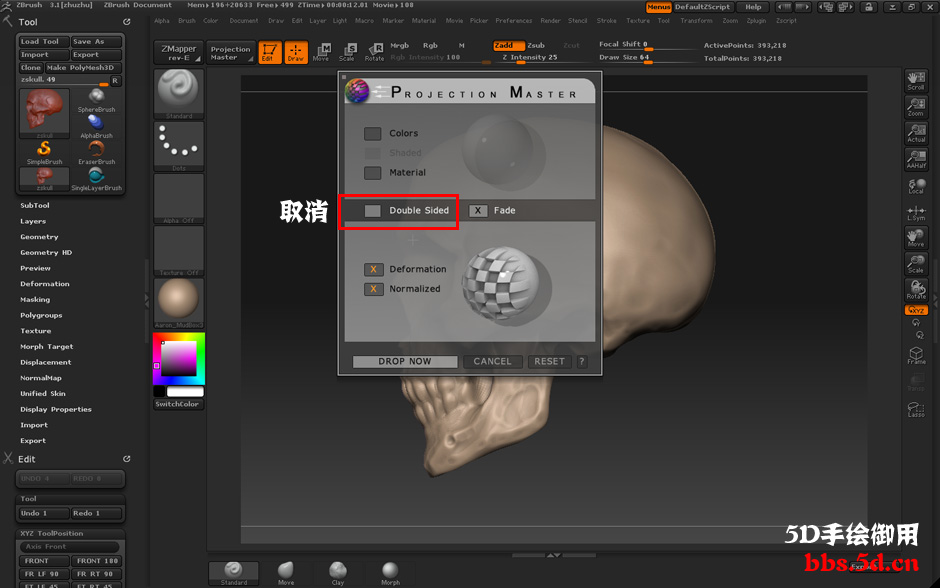Select Clay brush in bottom shelf
The height and width of the screenshot is (588, 940).
pyautogui.click(x=338, y=573)
